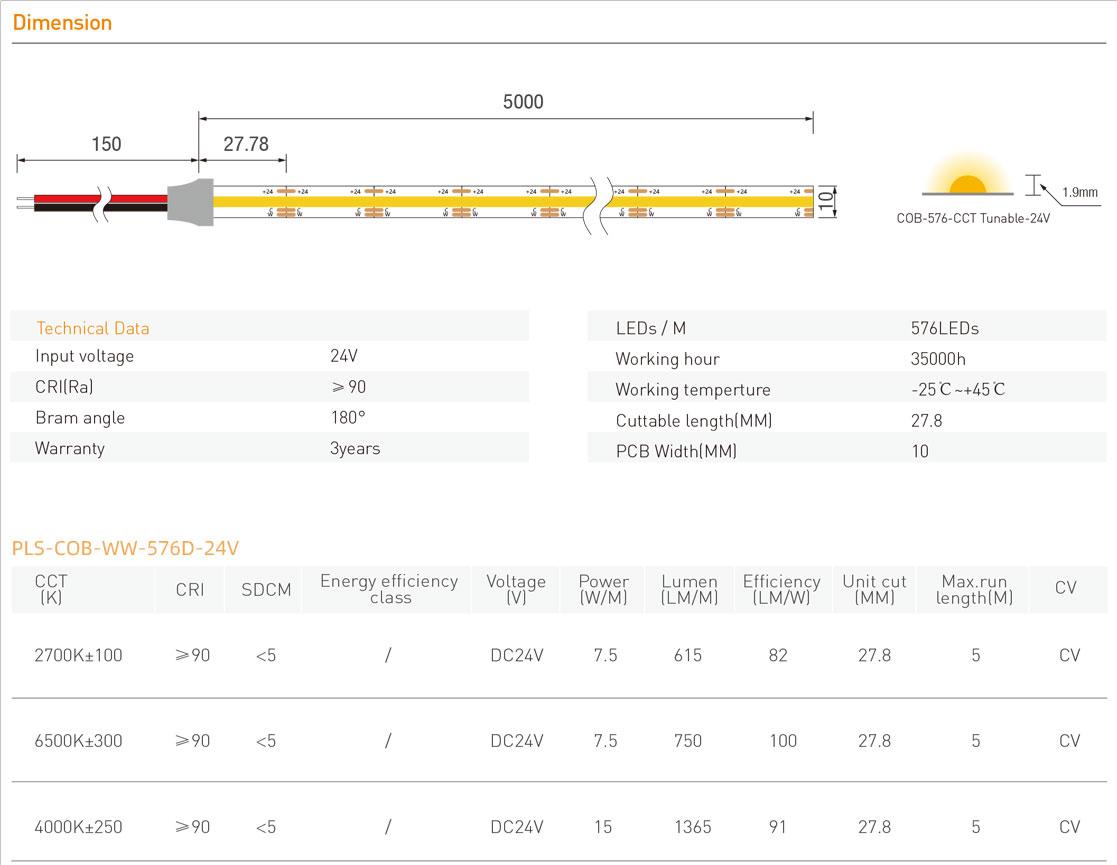Select the 1365 lumen value

tap(692, 827)
